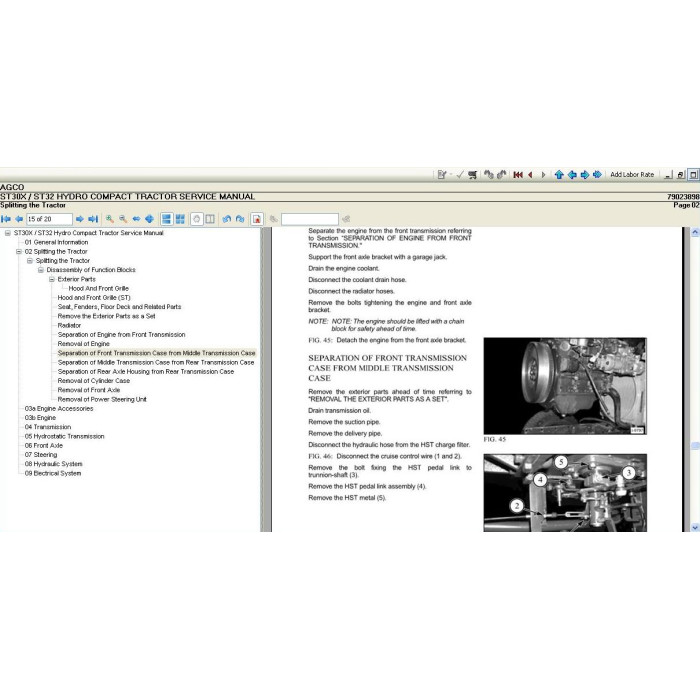Open 08 Hydraulic System chapter
The width and height of the screenshot is (700, 700).
pyautogui.click(x=54, y=464)
